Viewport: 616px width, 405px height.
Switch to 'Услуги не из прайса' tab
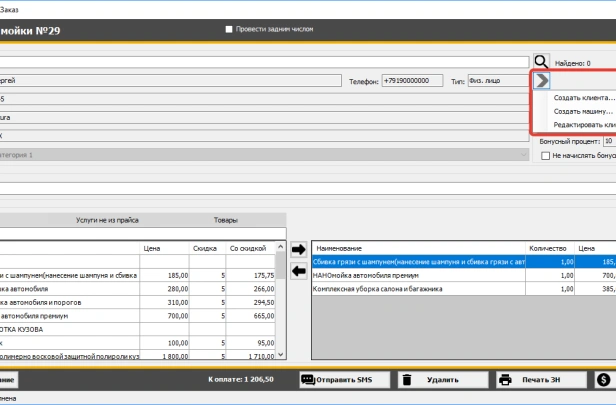coord(108,220)
